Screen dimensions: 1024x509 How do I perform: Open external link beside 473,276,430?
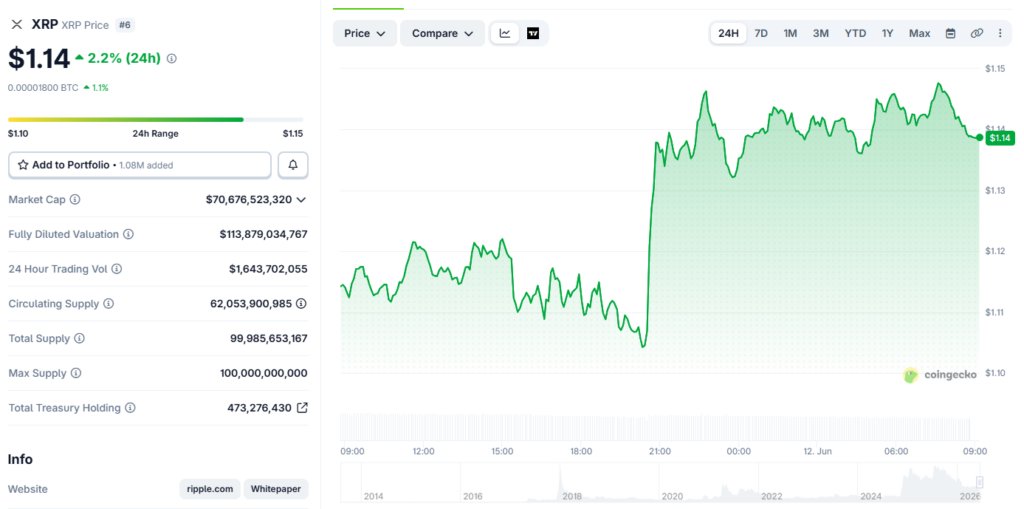(302, 408)
